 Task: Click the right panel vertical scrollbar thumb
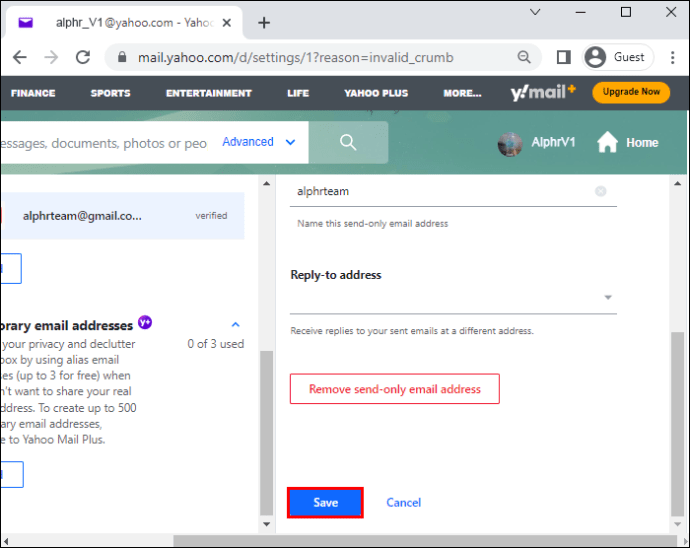pos(678,424)
